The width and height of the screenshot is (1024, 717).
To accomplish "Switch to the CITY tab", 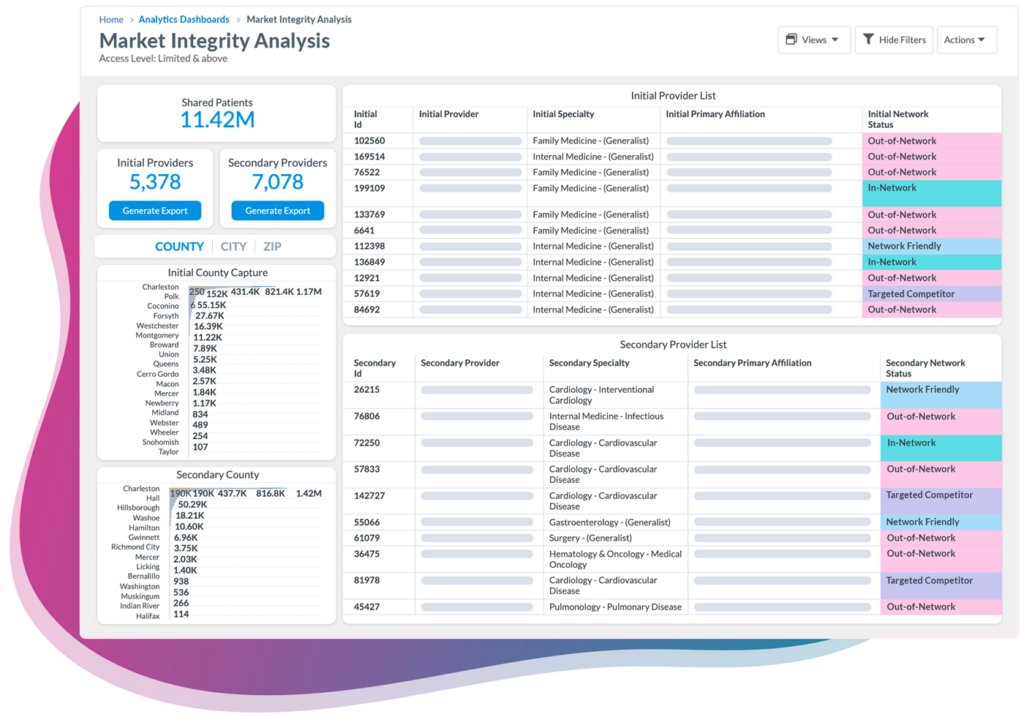I will click(x=233, y=246).
